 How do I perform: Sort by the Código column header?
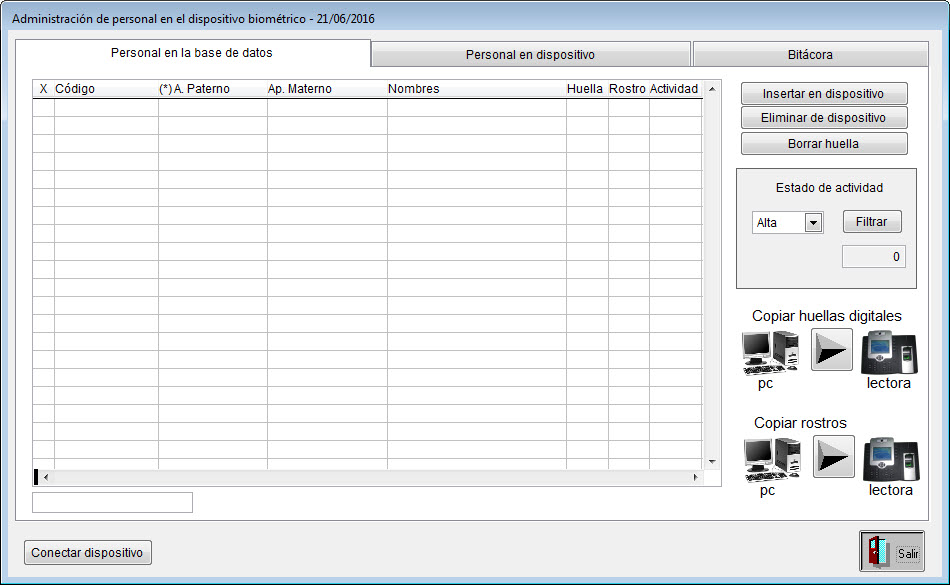coord(75,89)
